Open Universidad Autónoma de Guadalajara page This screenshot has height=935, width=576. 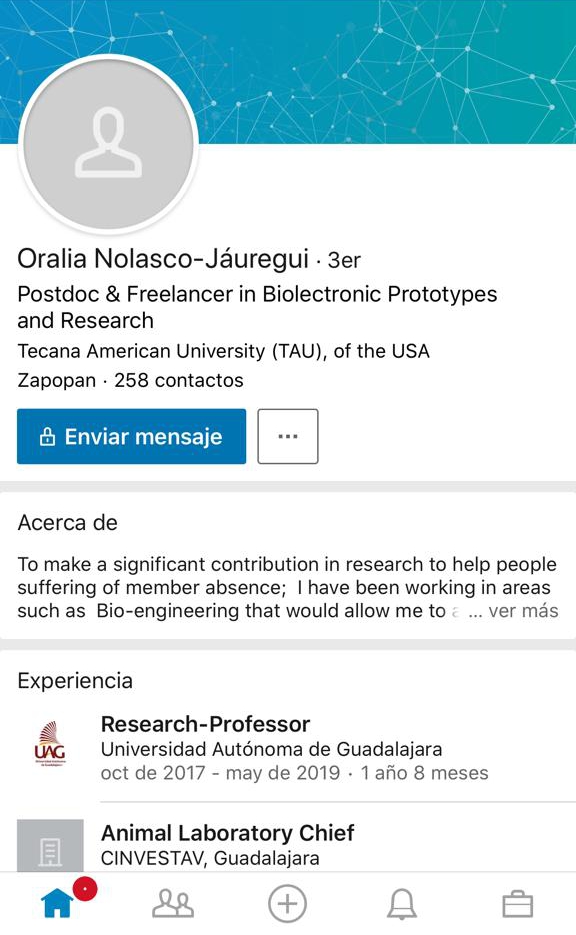pyautogui.click(x=271, y=749)
